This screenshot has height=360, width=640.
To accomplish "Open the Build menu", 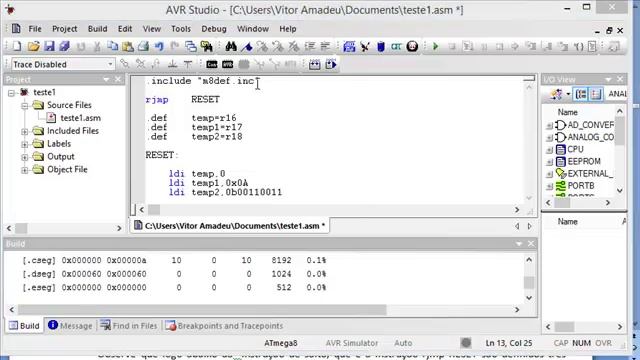I will point(98,29).
